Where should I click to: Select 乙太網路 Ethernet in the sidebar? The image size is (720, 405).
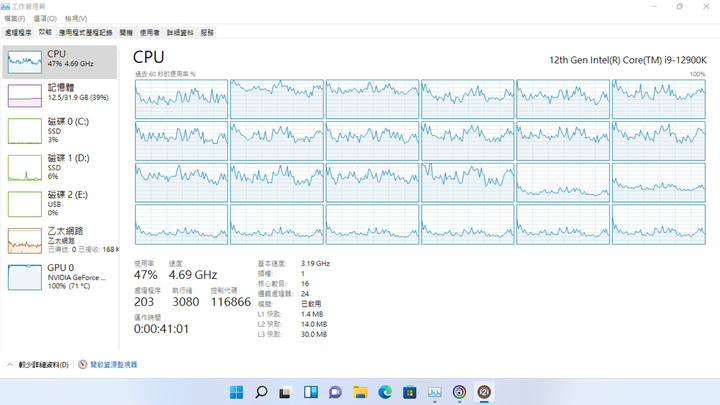pos(60,240)
